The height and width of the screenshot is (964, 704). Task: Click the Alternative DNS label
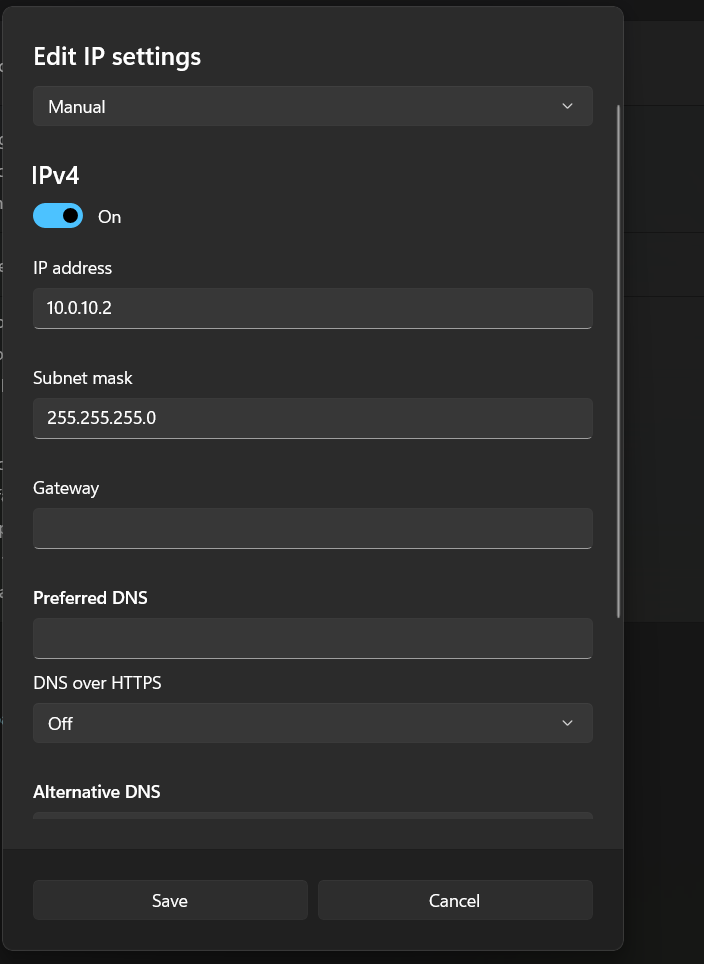[x=97, y=792]
